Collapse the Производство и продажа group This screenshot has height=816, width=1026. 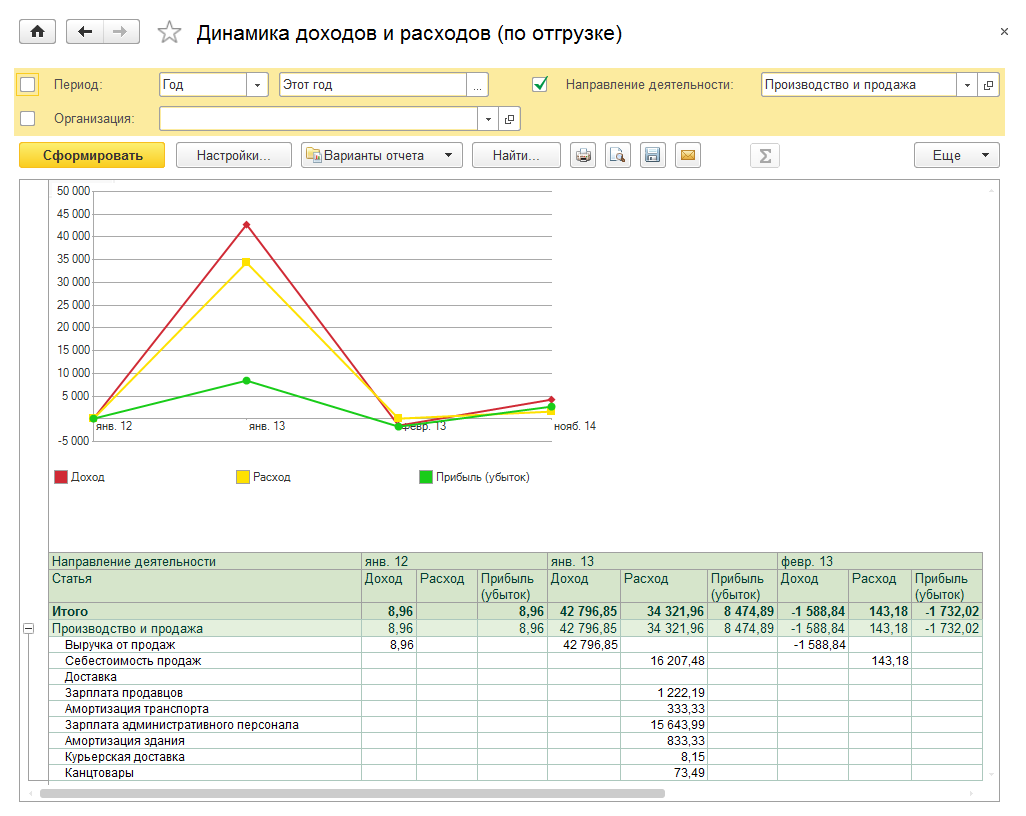click(28, 629)
